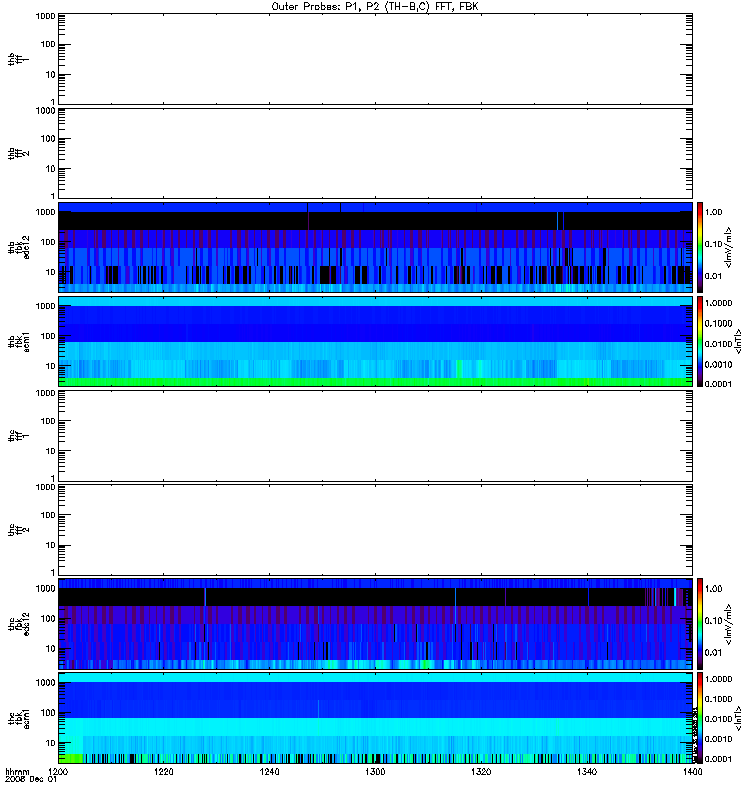Viewport: 750px width, 800px height.
Task: Click the <|nT|> unit label of thc scm1 color bar
Action: pos(738,718)
